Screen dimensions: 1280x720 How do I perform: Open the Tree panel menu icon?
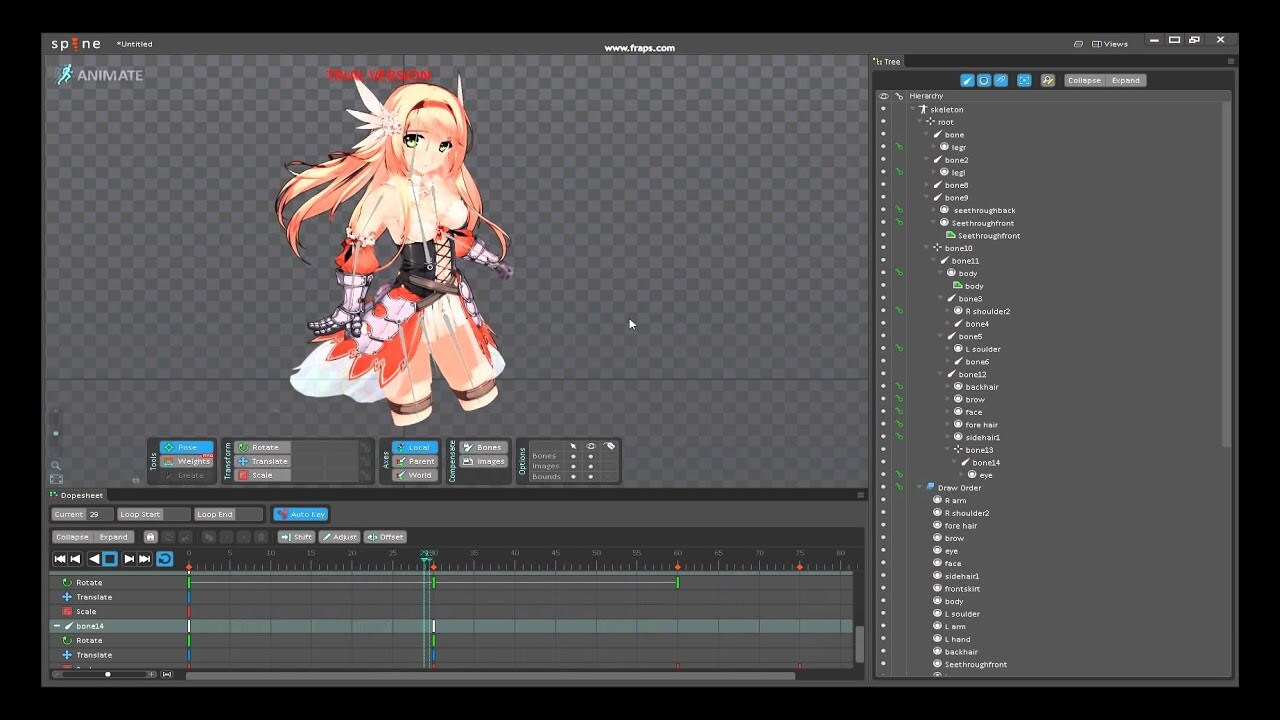point(1231,61)
